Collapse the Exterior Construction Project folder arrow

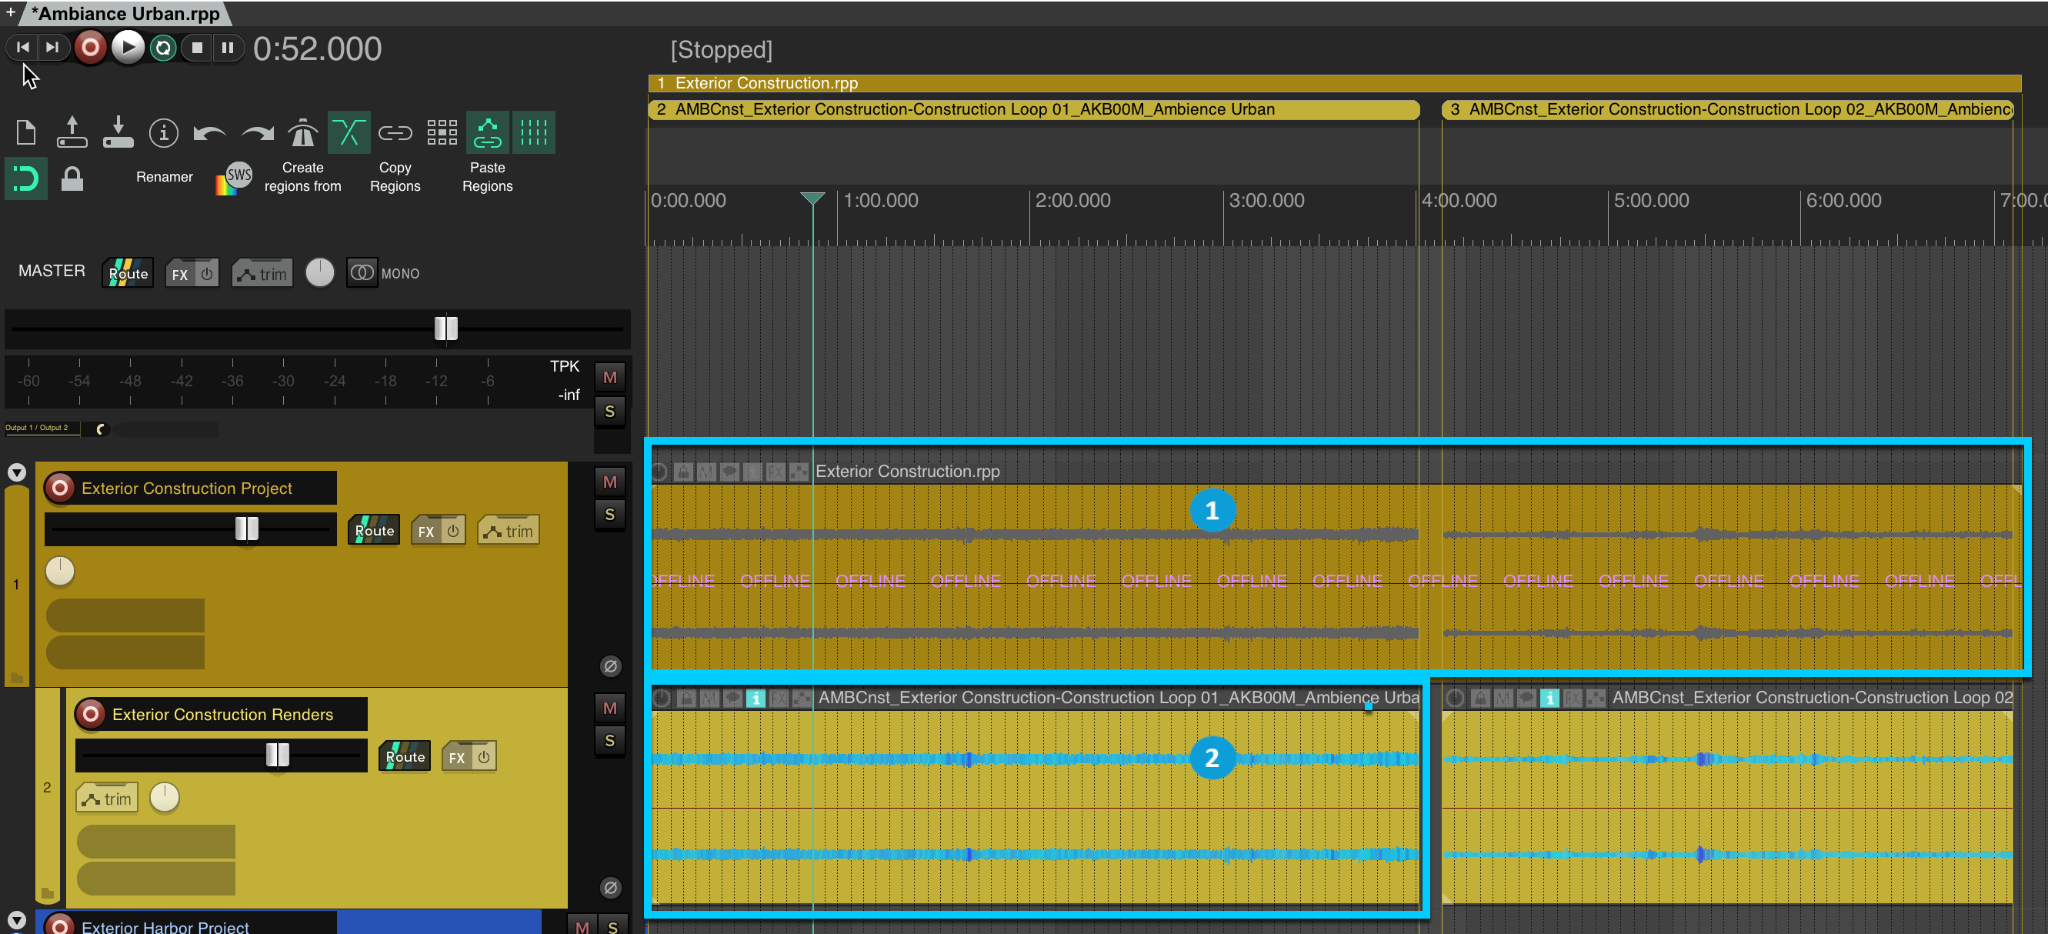17,472
